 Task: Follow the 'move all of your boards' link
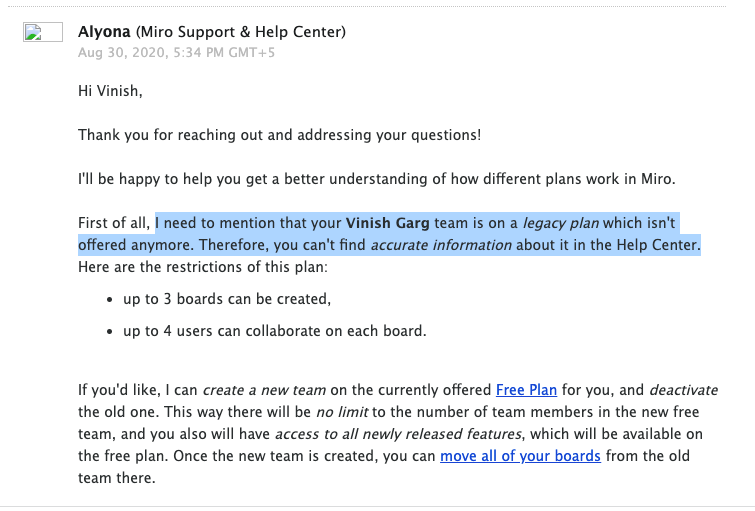pos(520,456)
